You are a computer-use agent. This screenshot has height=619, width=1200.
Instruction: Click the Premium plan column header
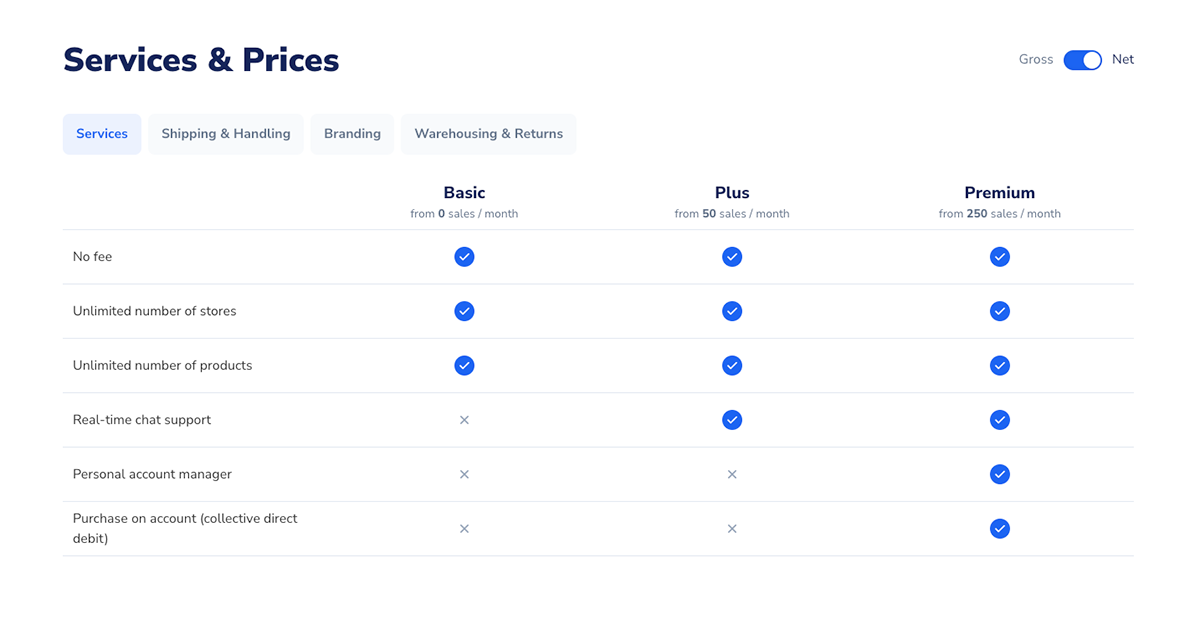[1000, 193]
